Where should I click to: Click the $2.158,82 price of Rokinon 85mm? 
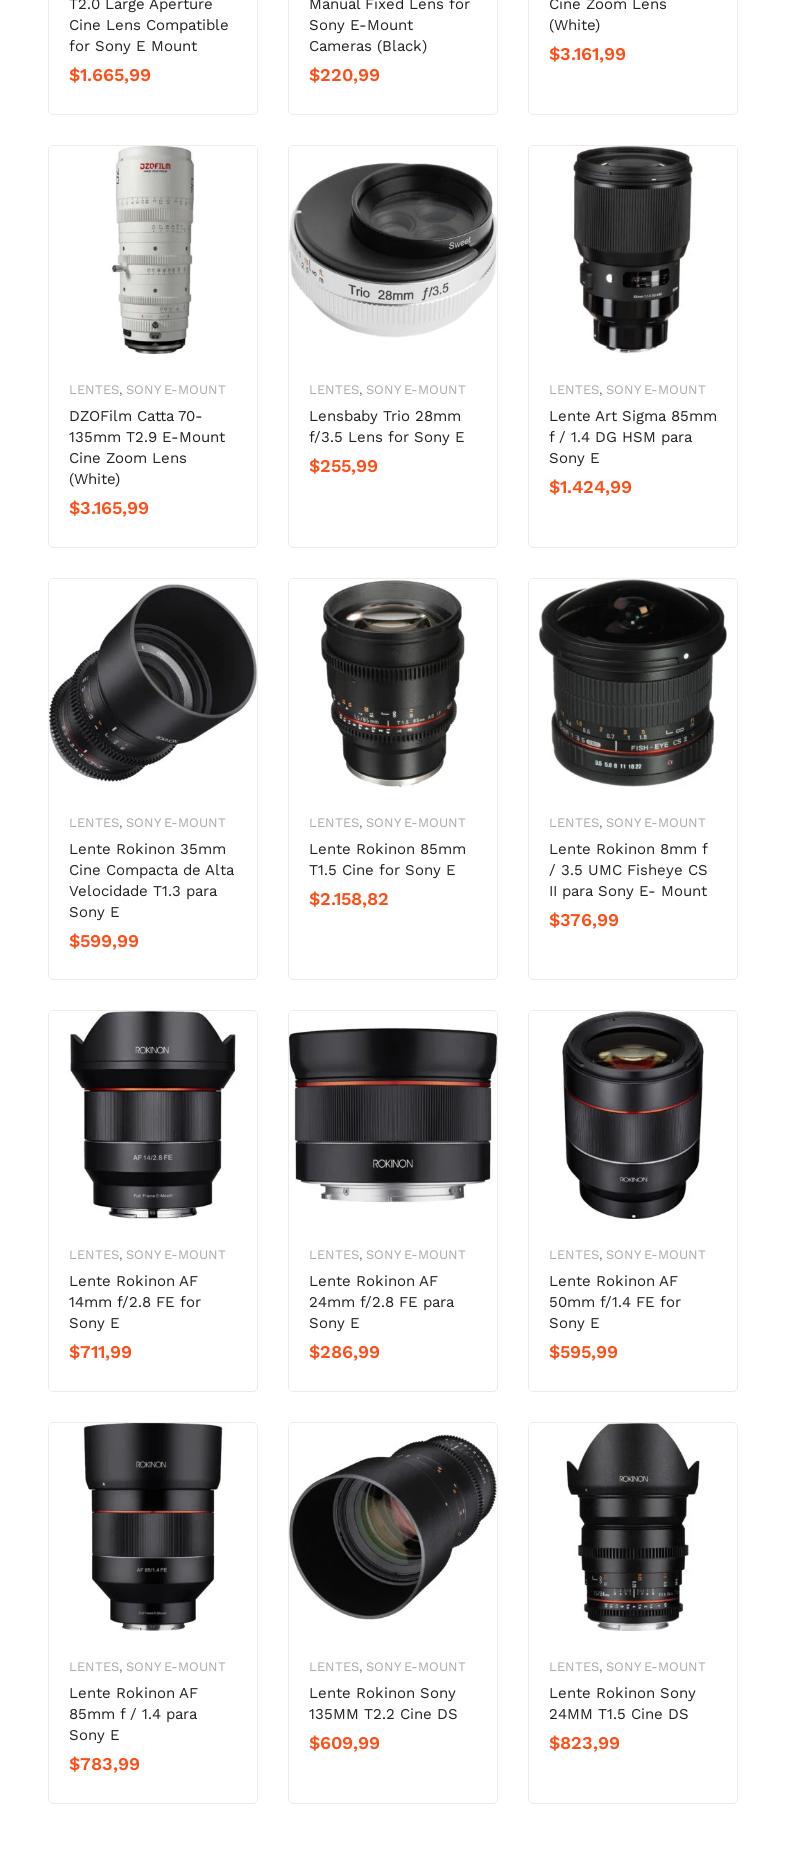[x=348, y=899]
